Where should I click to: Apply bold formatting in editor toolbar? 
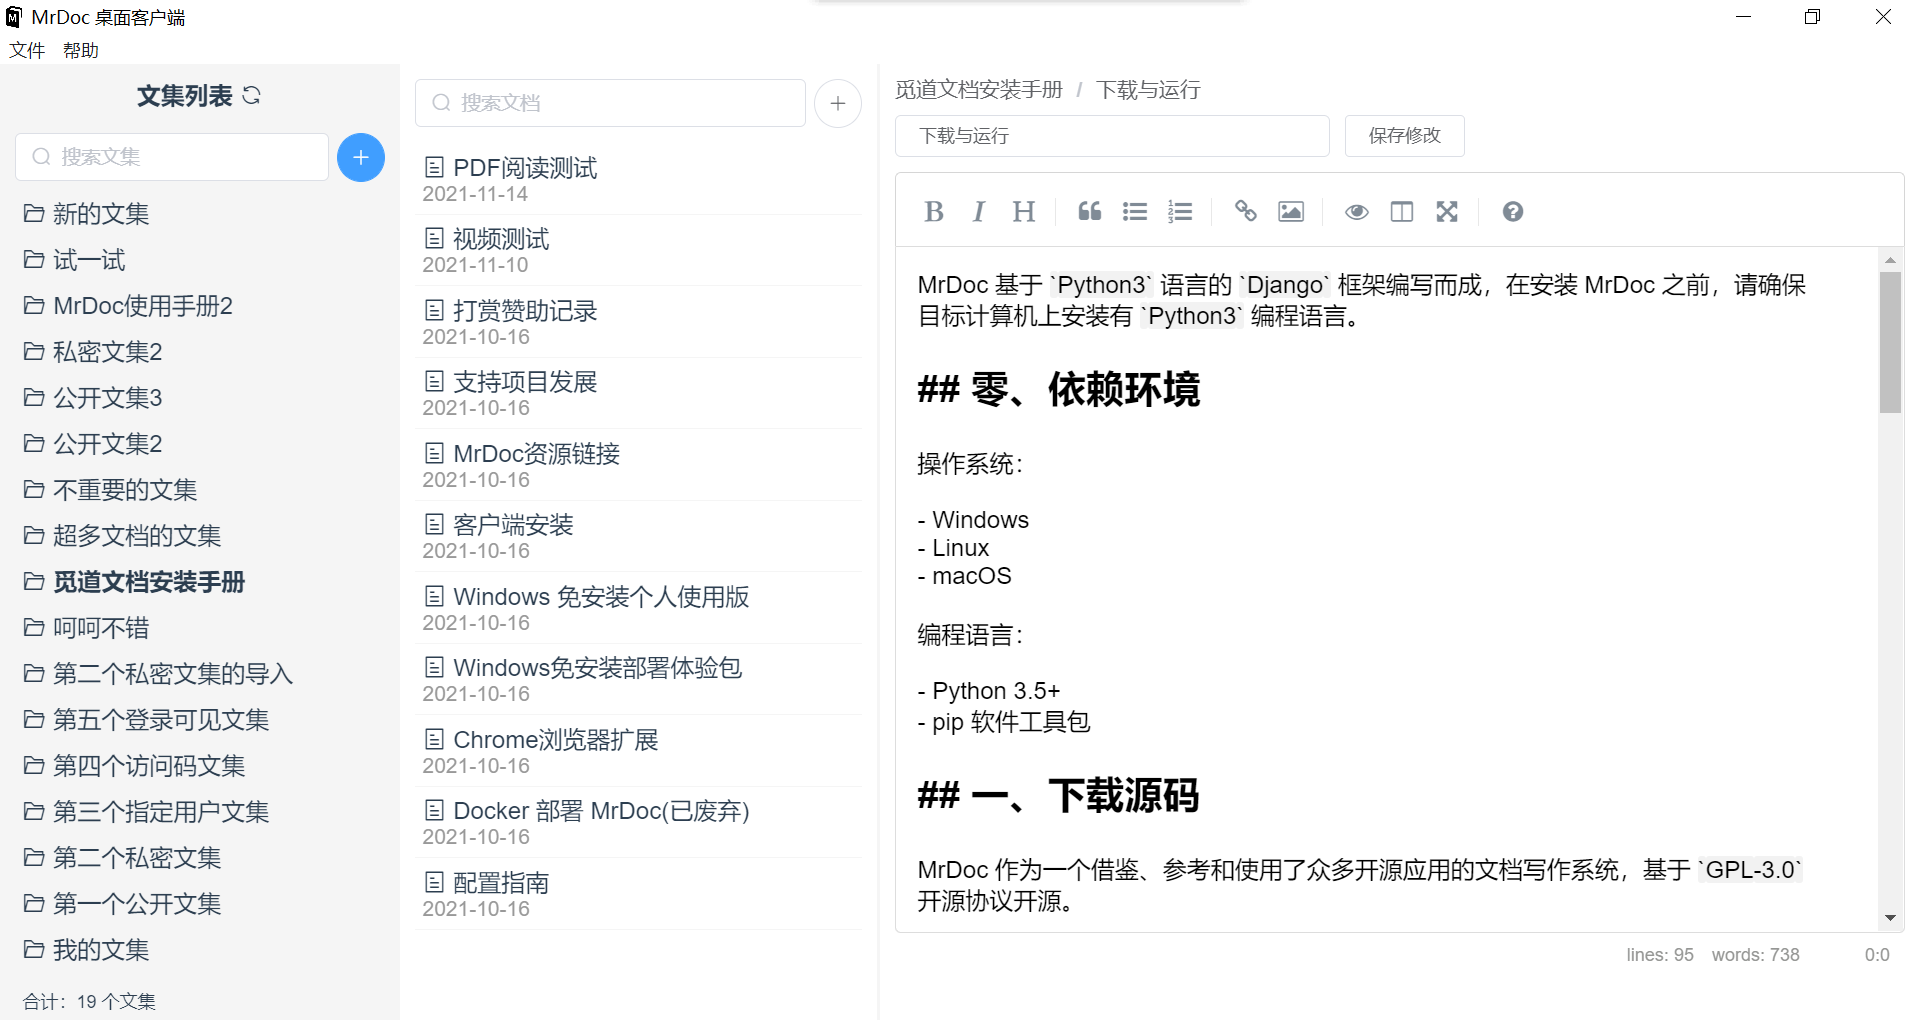point(934,212)
